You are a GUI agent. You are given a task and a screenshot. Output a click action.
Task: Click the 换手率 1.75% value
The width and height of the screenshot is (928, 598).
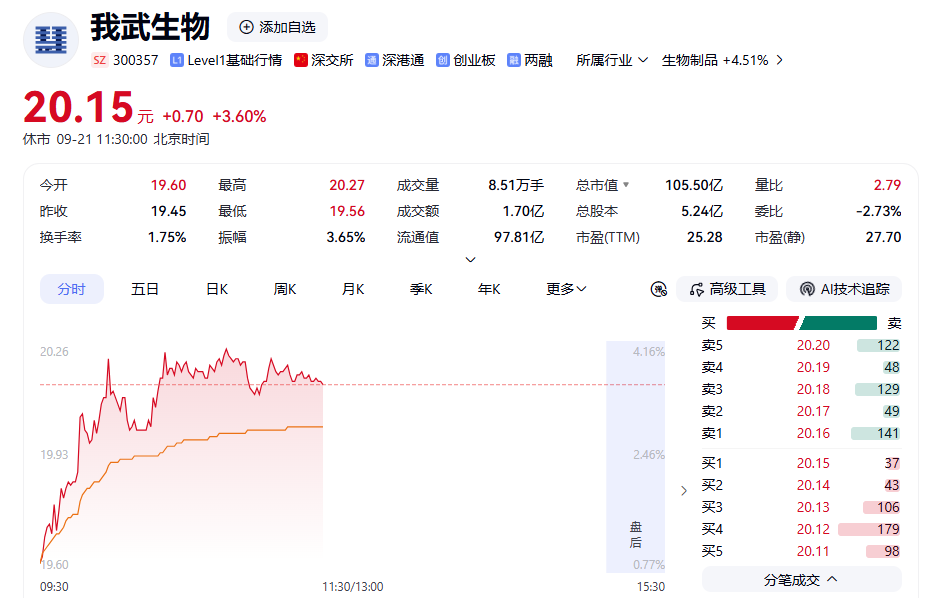coord(167,237)
